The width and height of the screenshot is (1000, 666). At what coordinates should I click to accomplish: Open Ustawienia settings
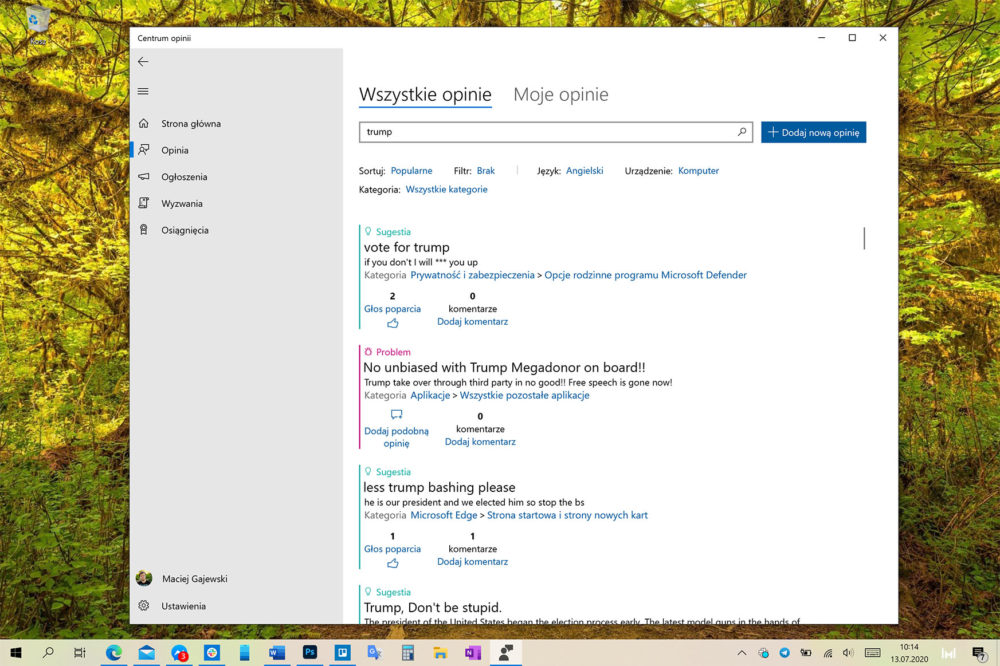pyautogui.click(x=183, y=606)
